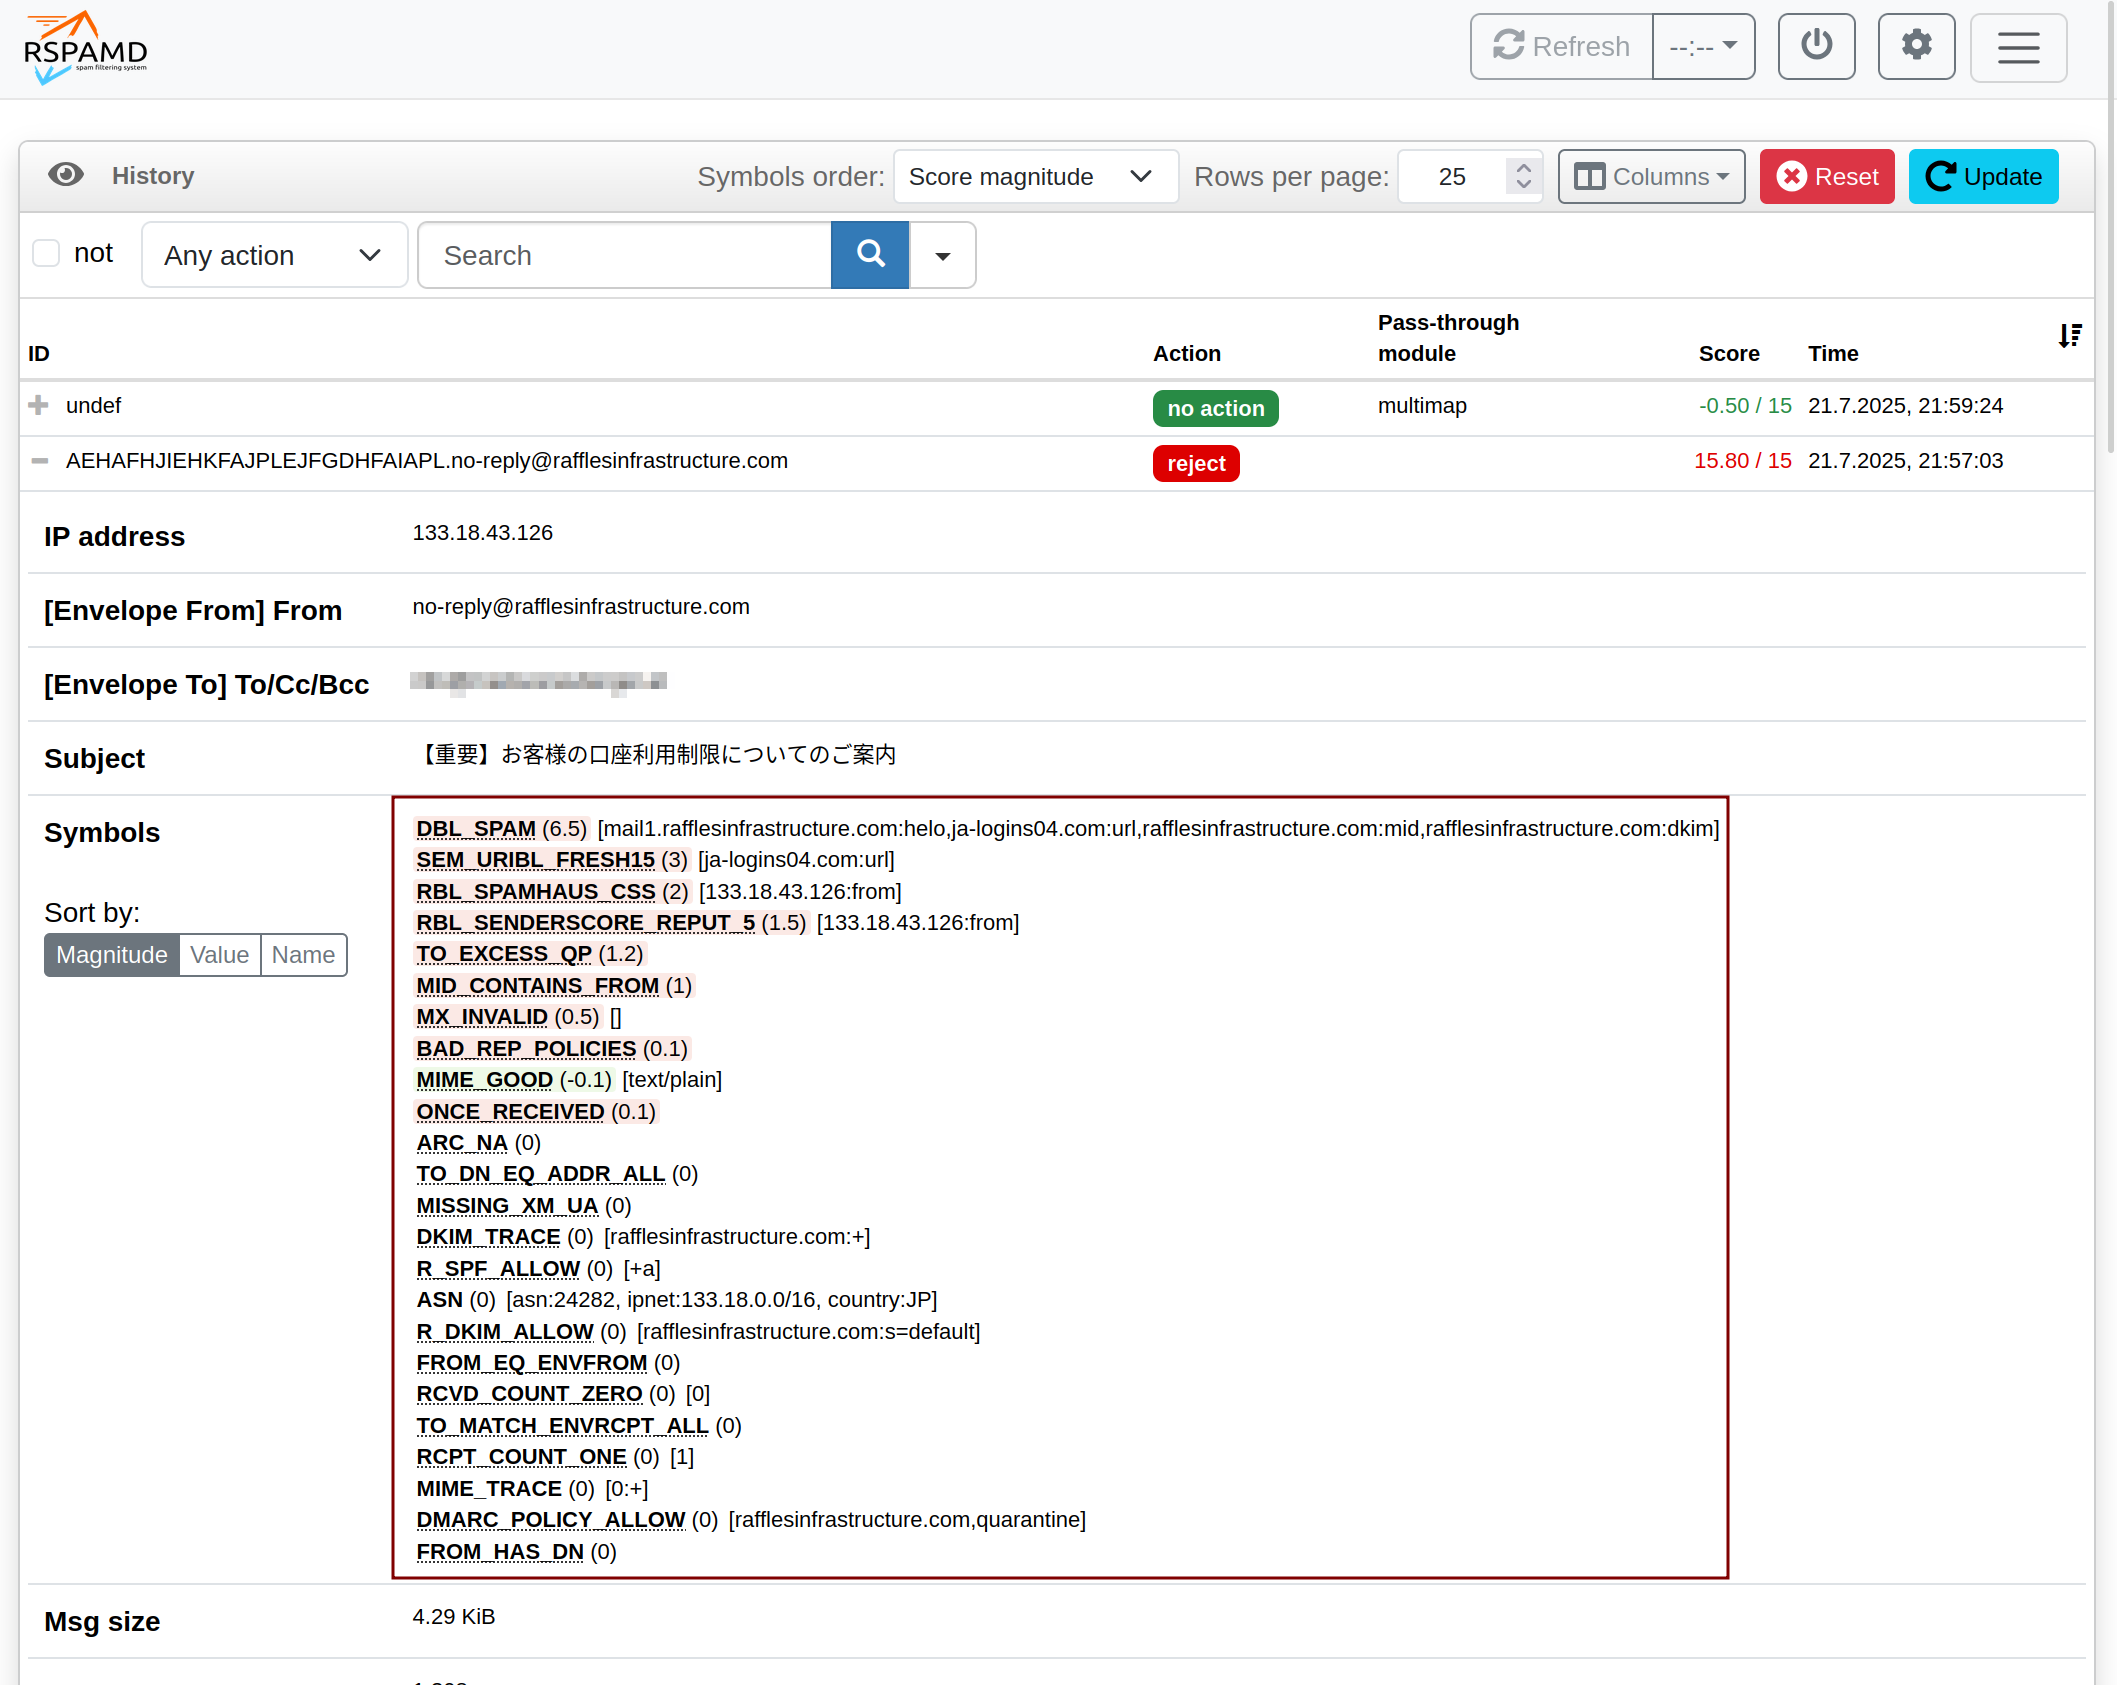Viewport: 2117px width, 1685px height.
Task: Click the score -0.50 / 15
Action: click(x=1745, y=406)
